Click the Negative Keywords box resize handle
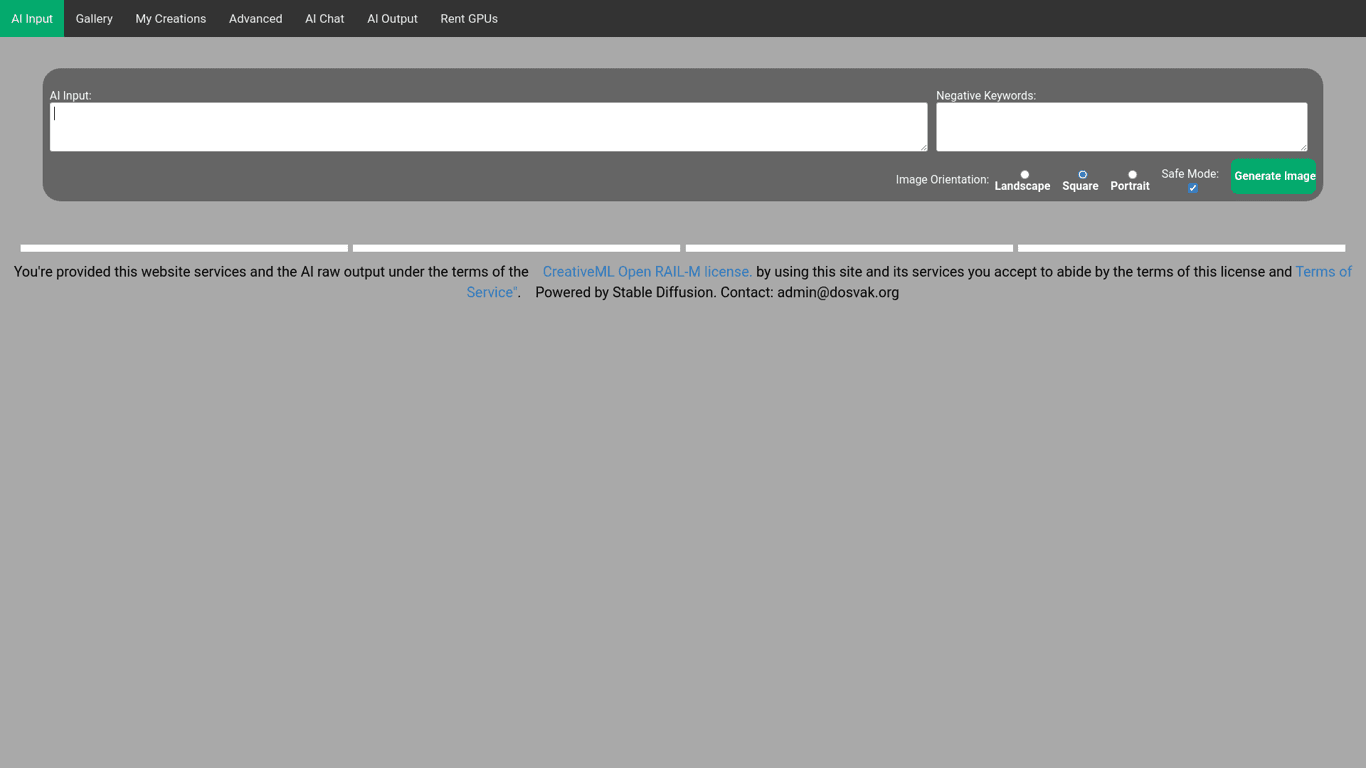Screen dimensions: 1366x768 click(1303, 147)
